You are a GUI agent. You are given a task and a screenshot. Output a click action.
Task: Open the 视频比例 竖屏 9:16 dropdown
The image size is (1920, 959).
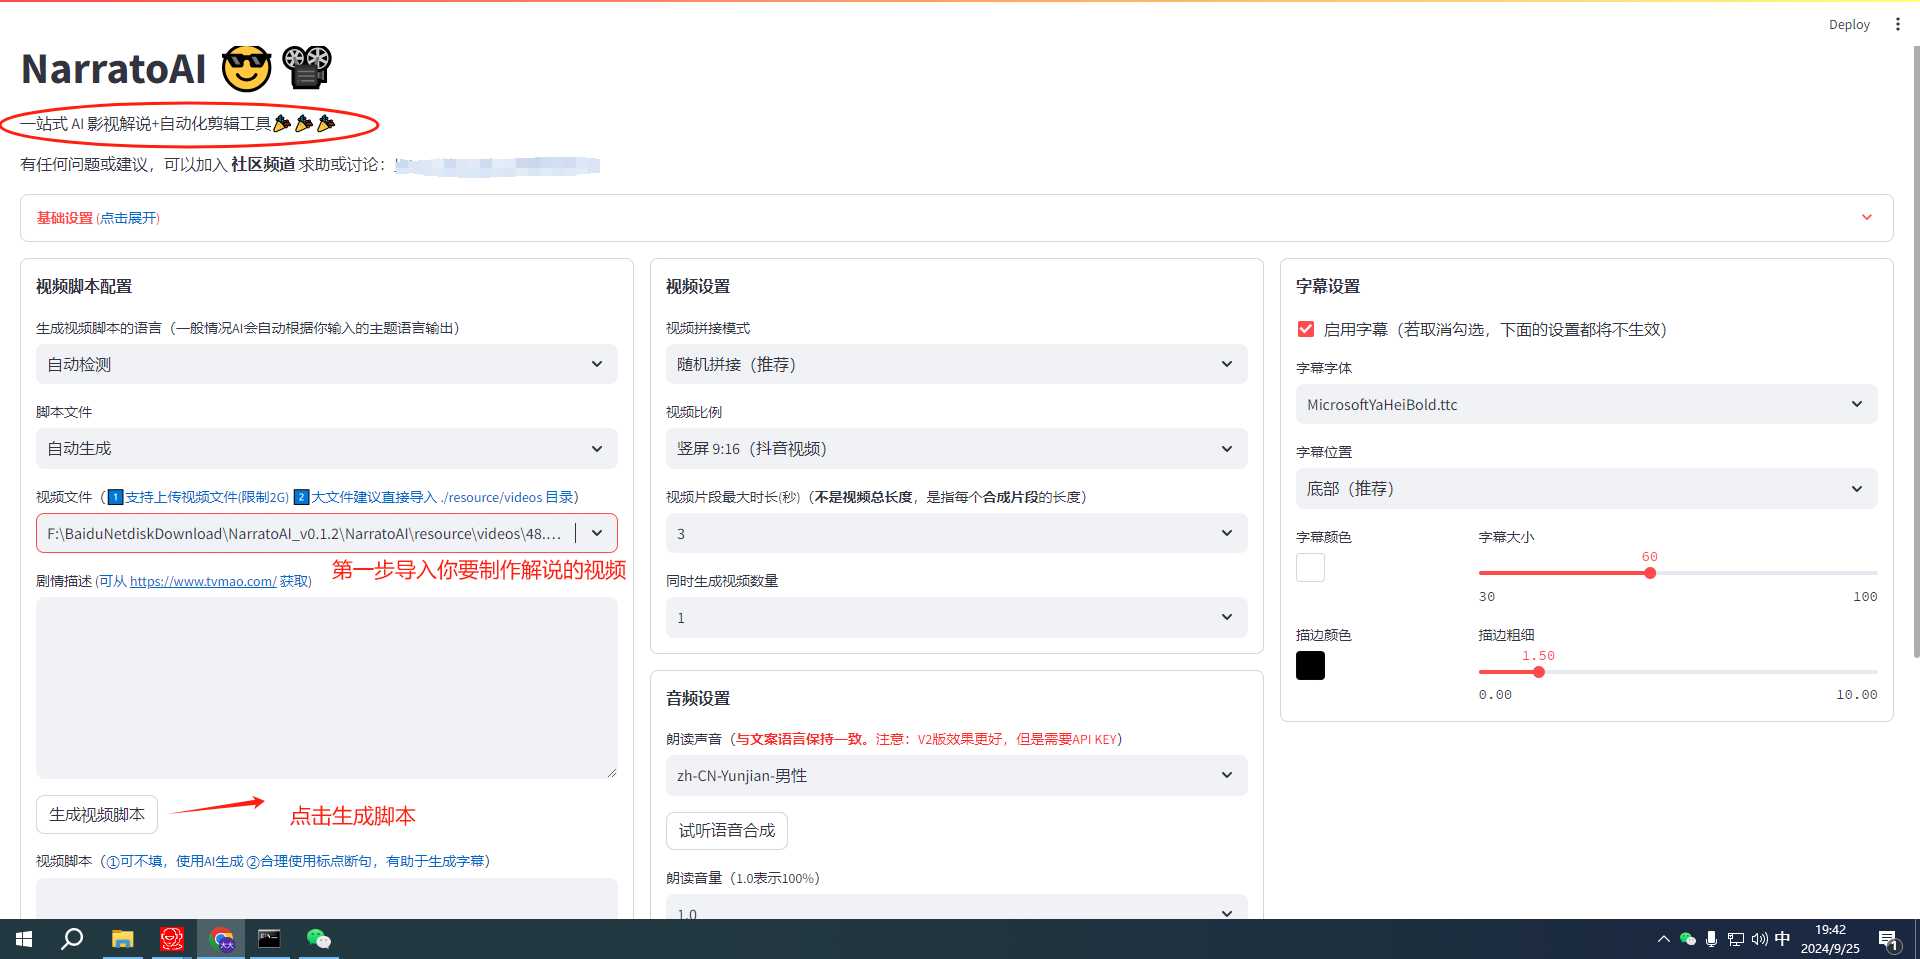[x=956, y=448]
